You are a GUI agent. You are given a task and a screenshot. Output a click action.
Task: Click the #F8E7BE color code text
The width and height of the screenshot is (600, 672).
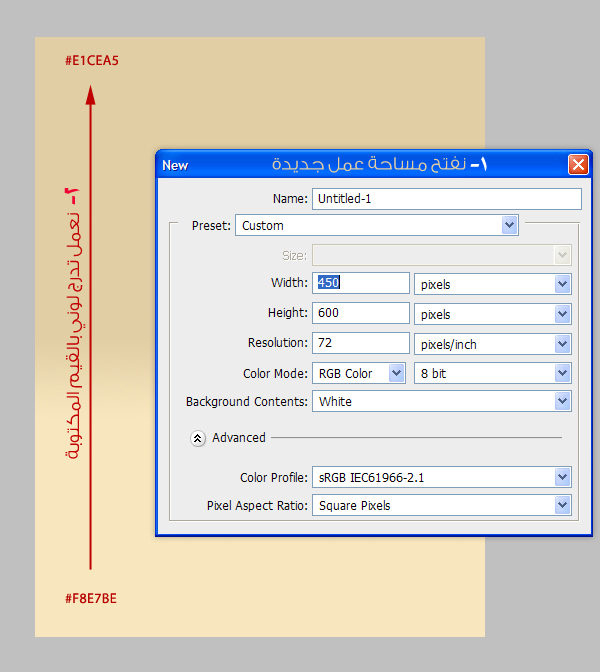91,598
